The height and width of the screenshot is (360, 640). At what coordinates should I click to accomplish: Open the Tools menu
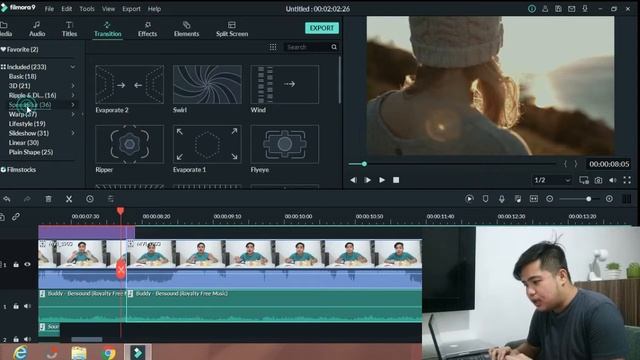(x=87, y=9)
